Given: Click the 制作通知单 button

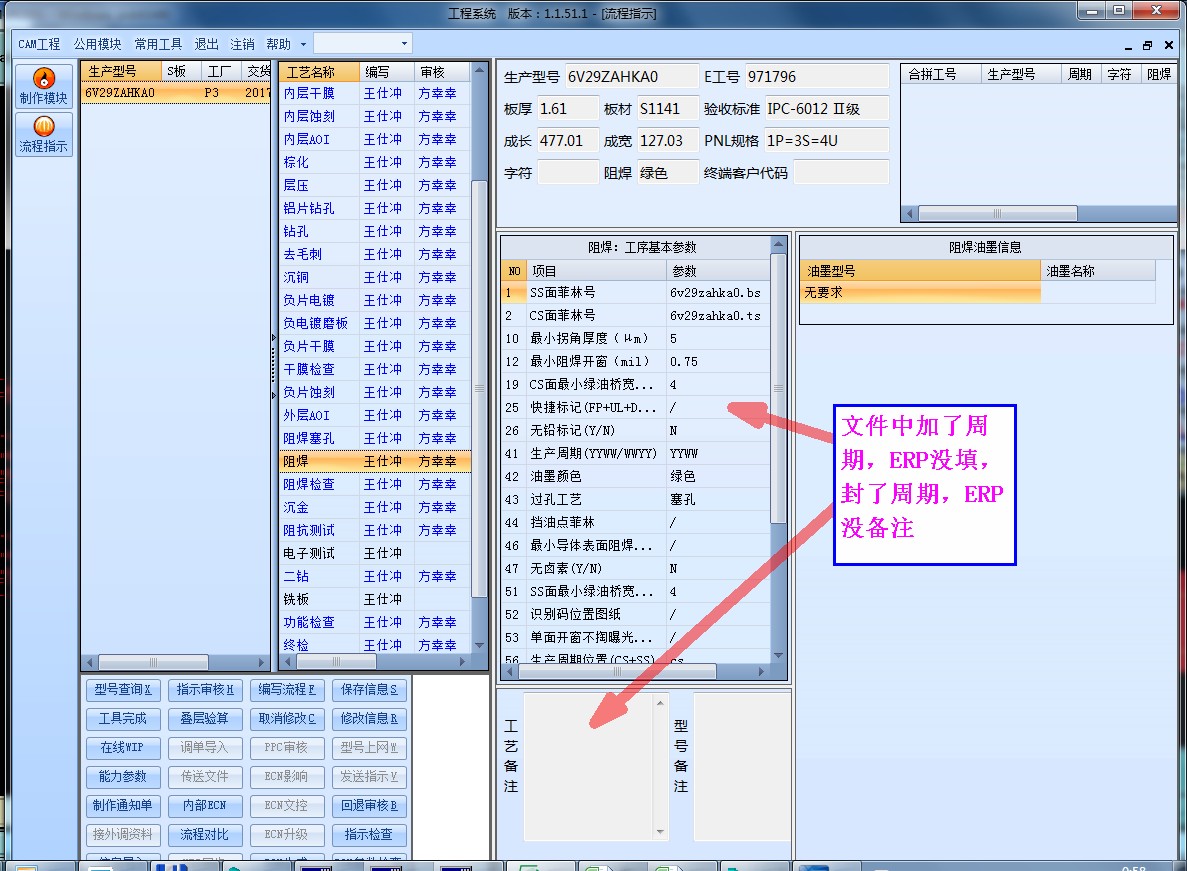Looking at the screenshot, I should (x=123, y=805).
